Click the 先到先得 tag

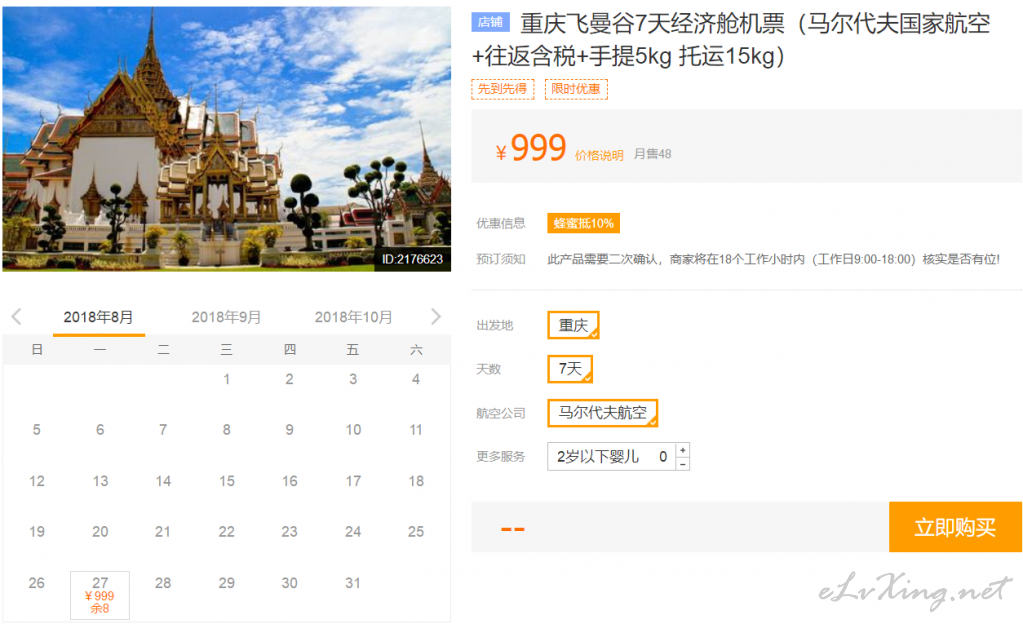pos(502,89)
